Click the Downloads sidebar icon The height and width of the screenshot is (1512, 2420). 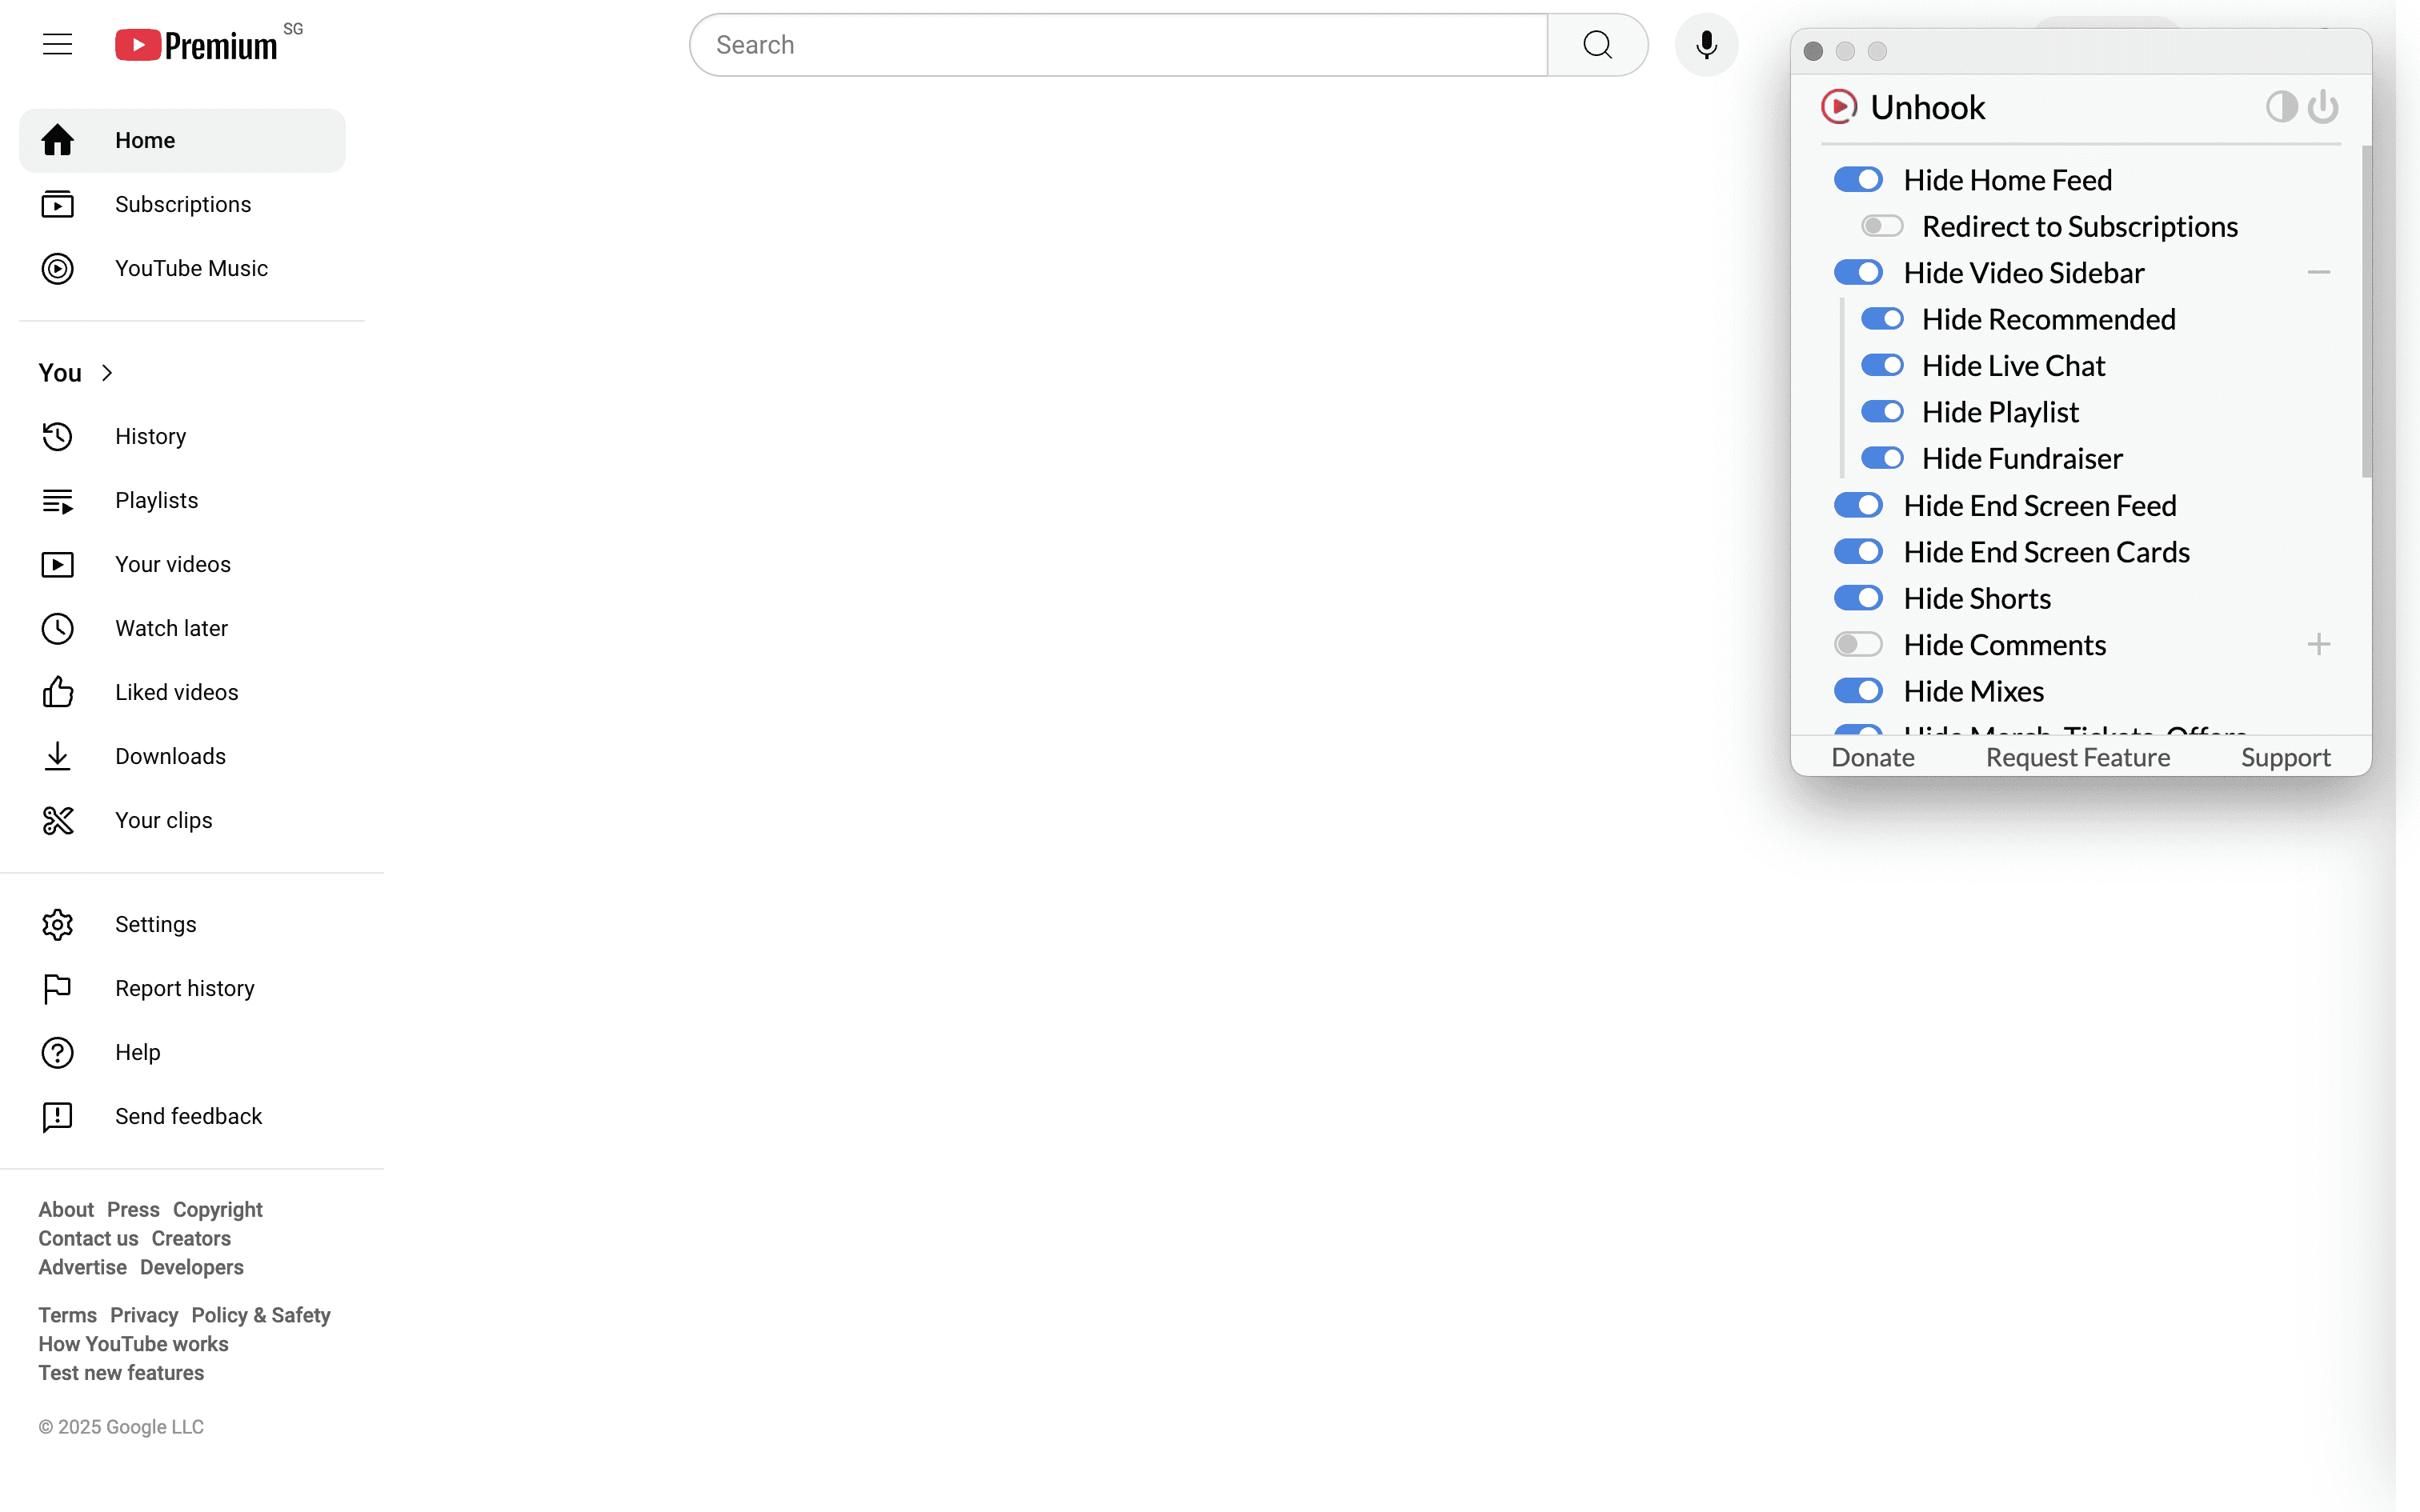(56, 756)
